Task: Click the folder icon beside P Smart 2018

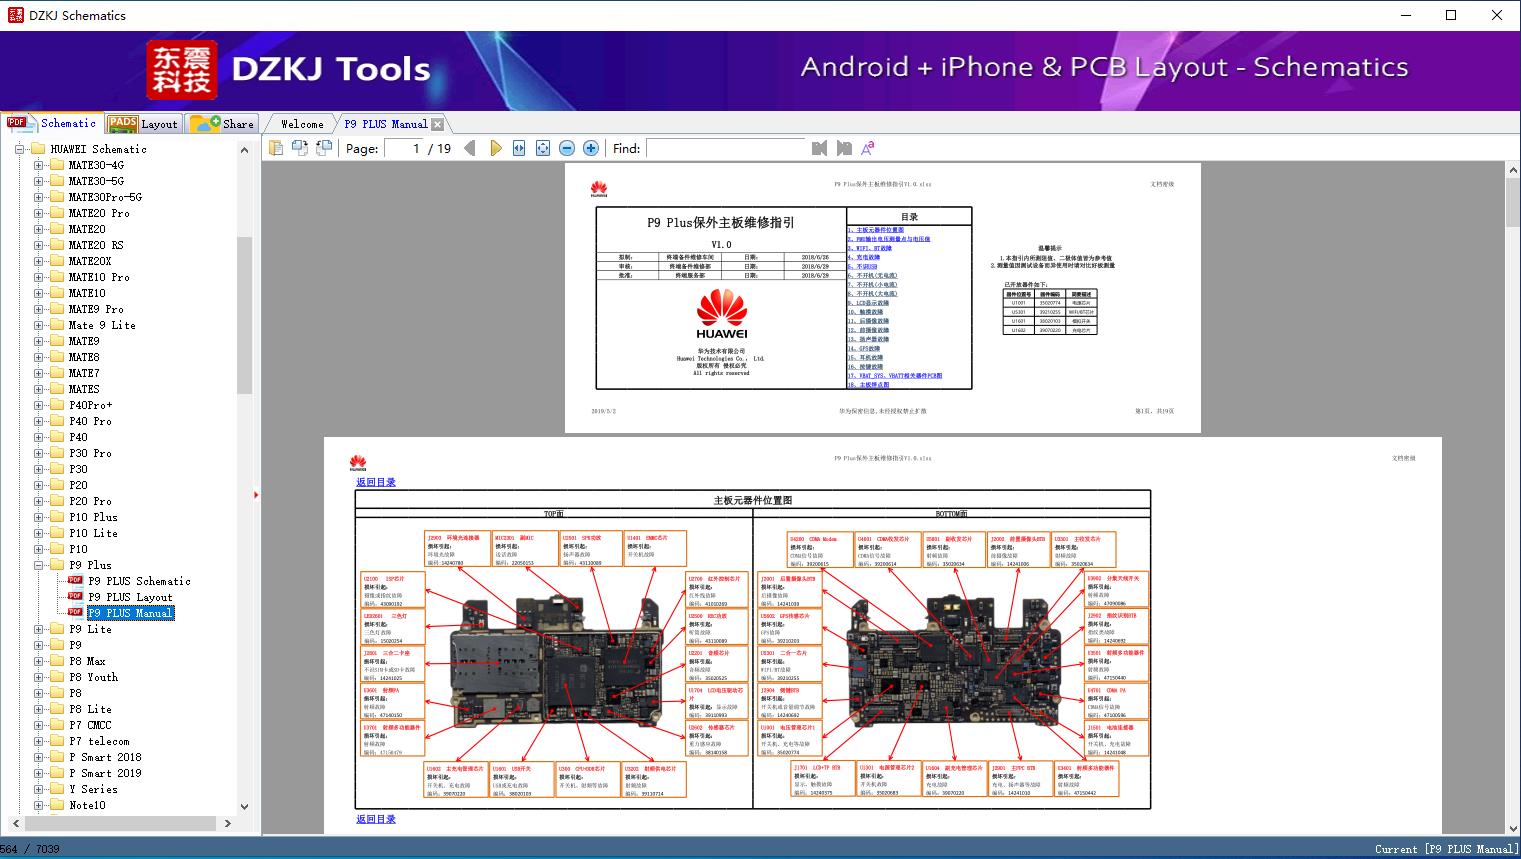Action: click(57, 757)
